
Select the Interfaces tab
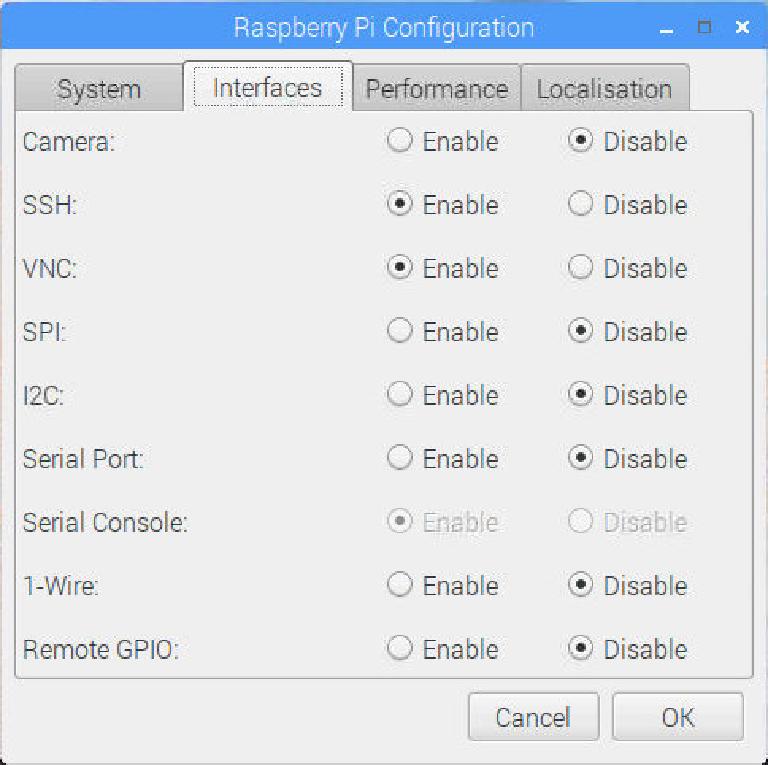pos(267,88)
